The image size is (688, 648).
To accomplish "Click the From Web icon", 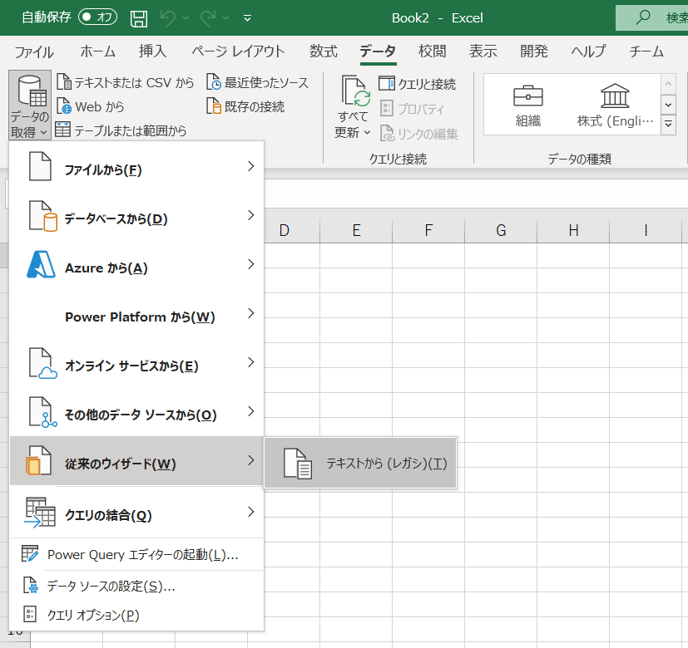I will [64, 106].
